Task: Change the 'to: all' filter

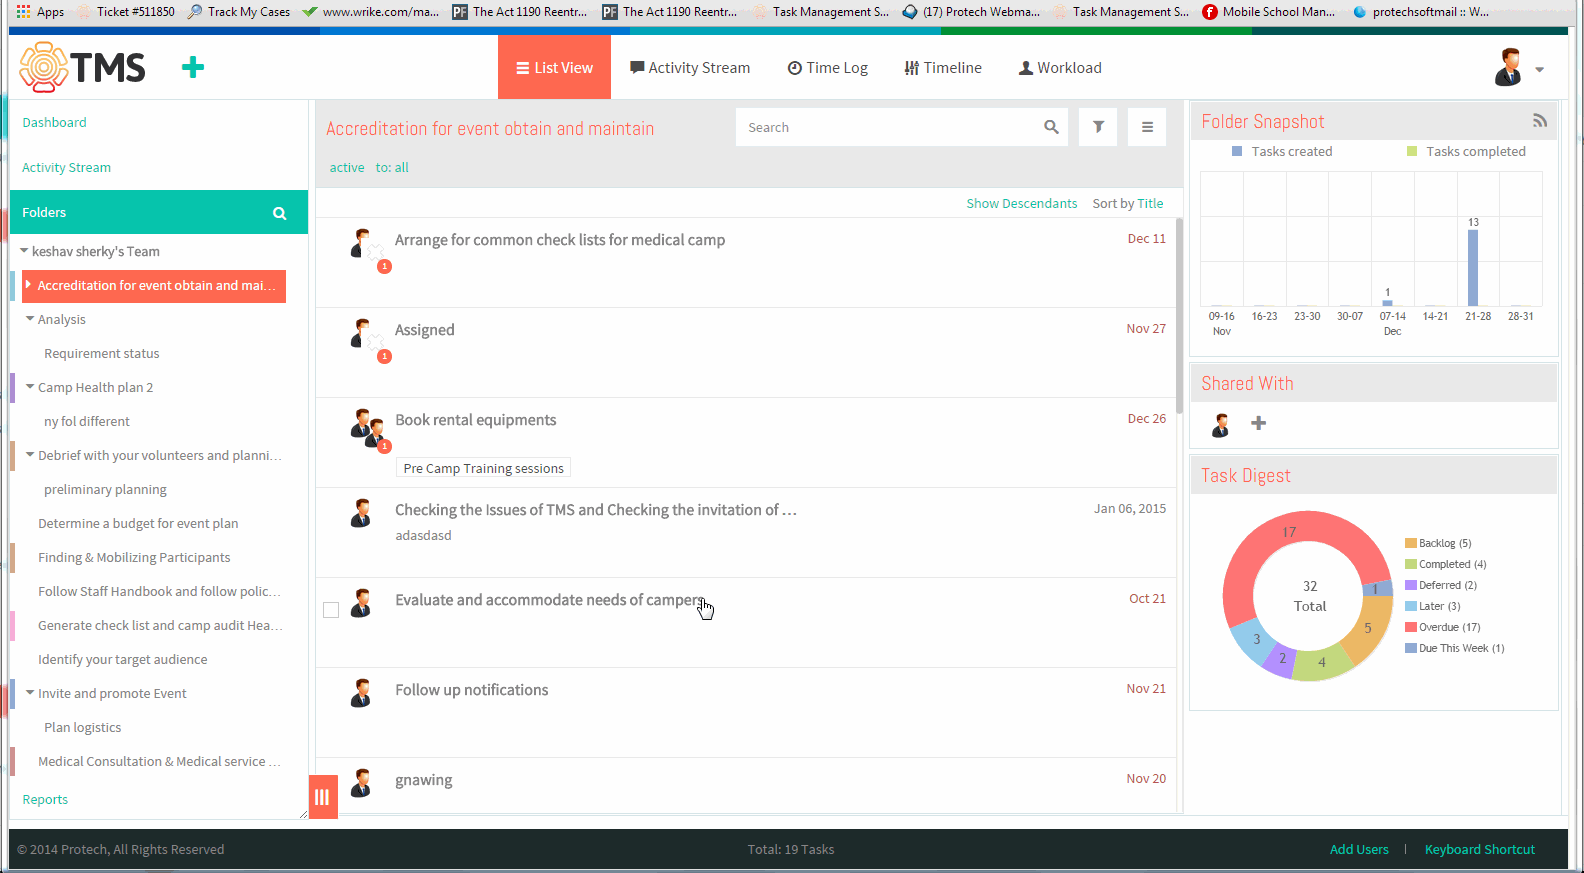Action: coord(392,167)
